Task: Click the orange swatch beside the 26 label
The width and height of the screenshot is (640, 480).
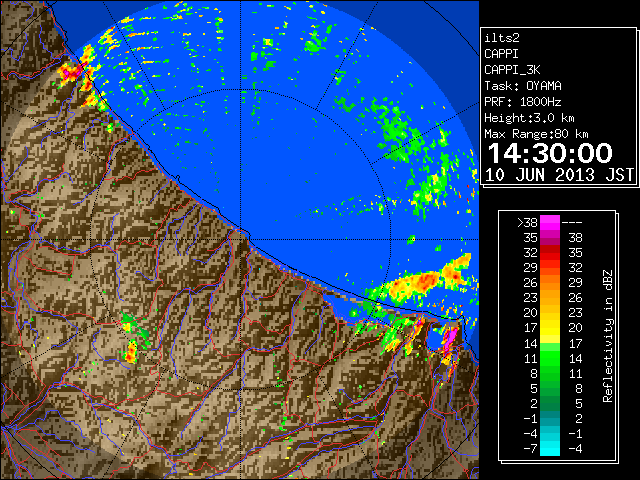Action: point(549,283)
